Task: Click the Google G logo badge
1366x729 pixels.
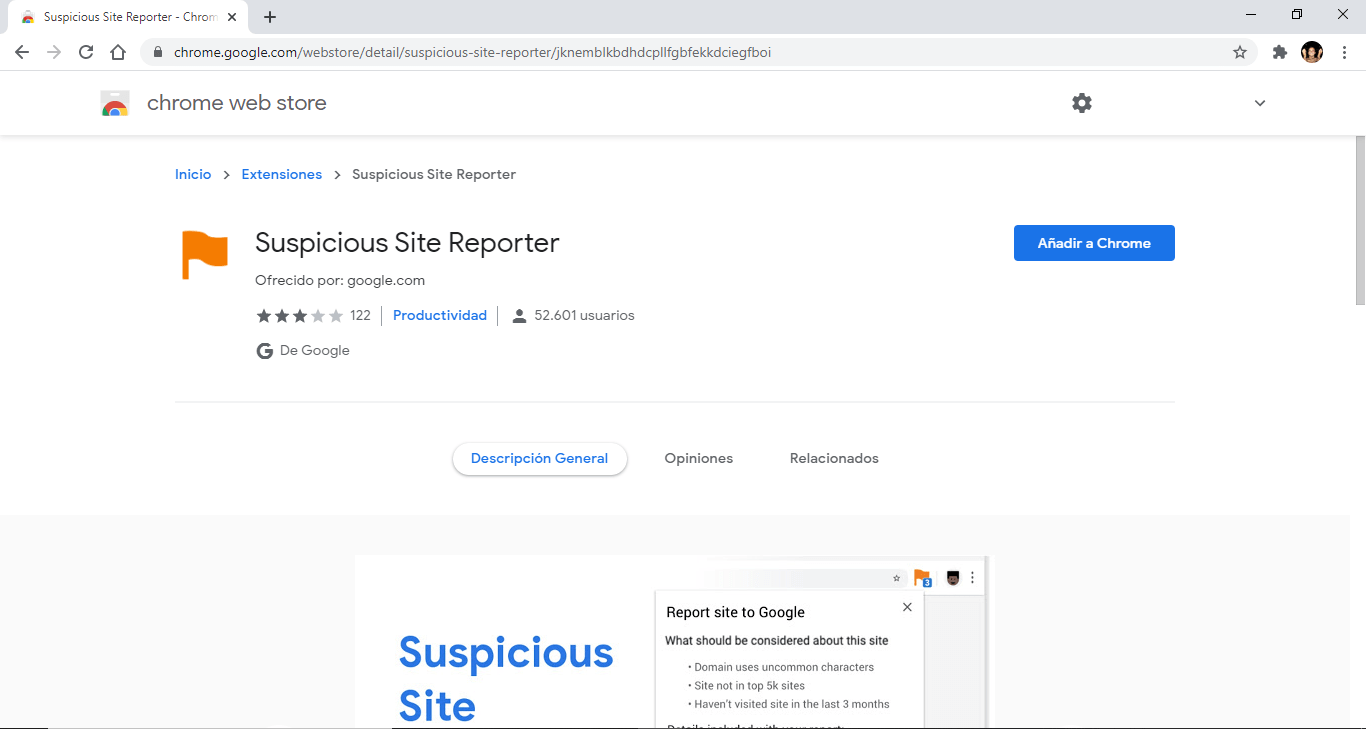Action: [x=265, y=351]
